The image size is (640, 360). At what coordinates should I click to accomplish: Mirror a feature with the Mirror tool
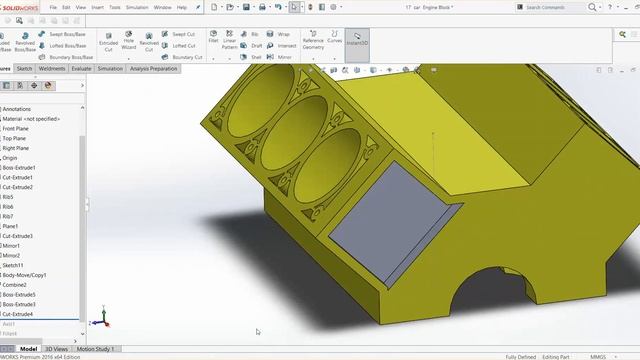point(279,57)
